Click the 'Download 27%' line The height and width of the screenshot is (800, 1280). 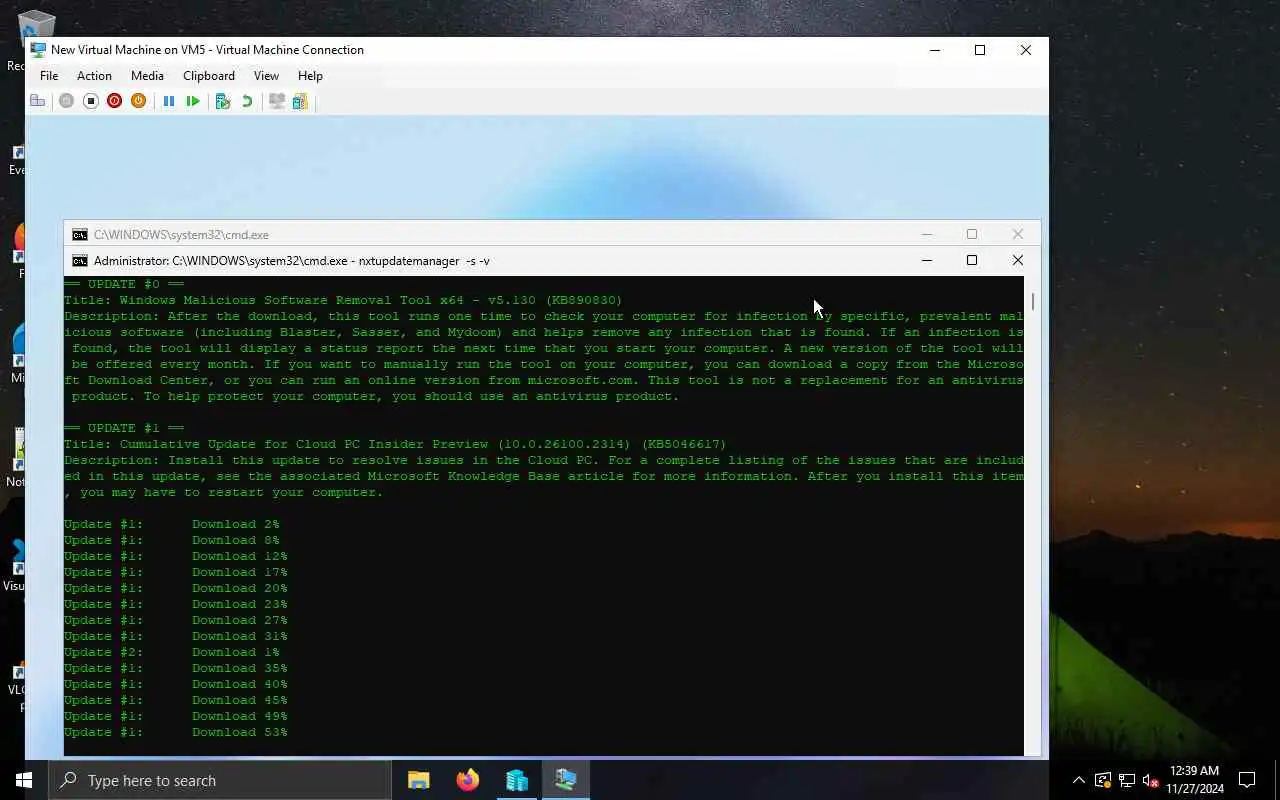(176, 620)
